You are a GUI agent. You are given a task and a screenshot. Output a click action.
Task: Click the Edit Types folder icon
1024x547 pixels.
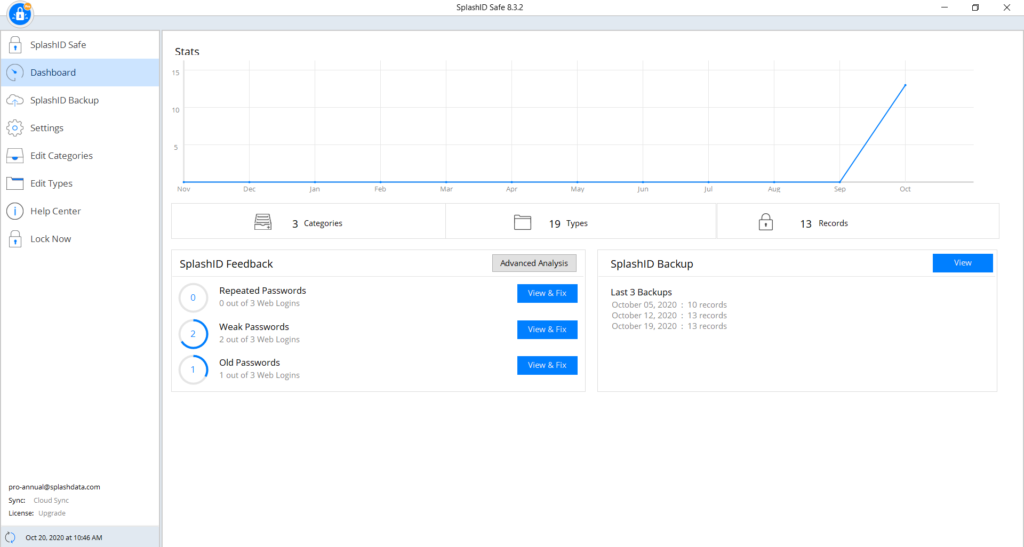[15, 183]
